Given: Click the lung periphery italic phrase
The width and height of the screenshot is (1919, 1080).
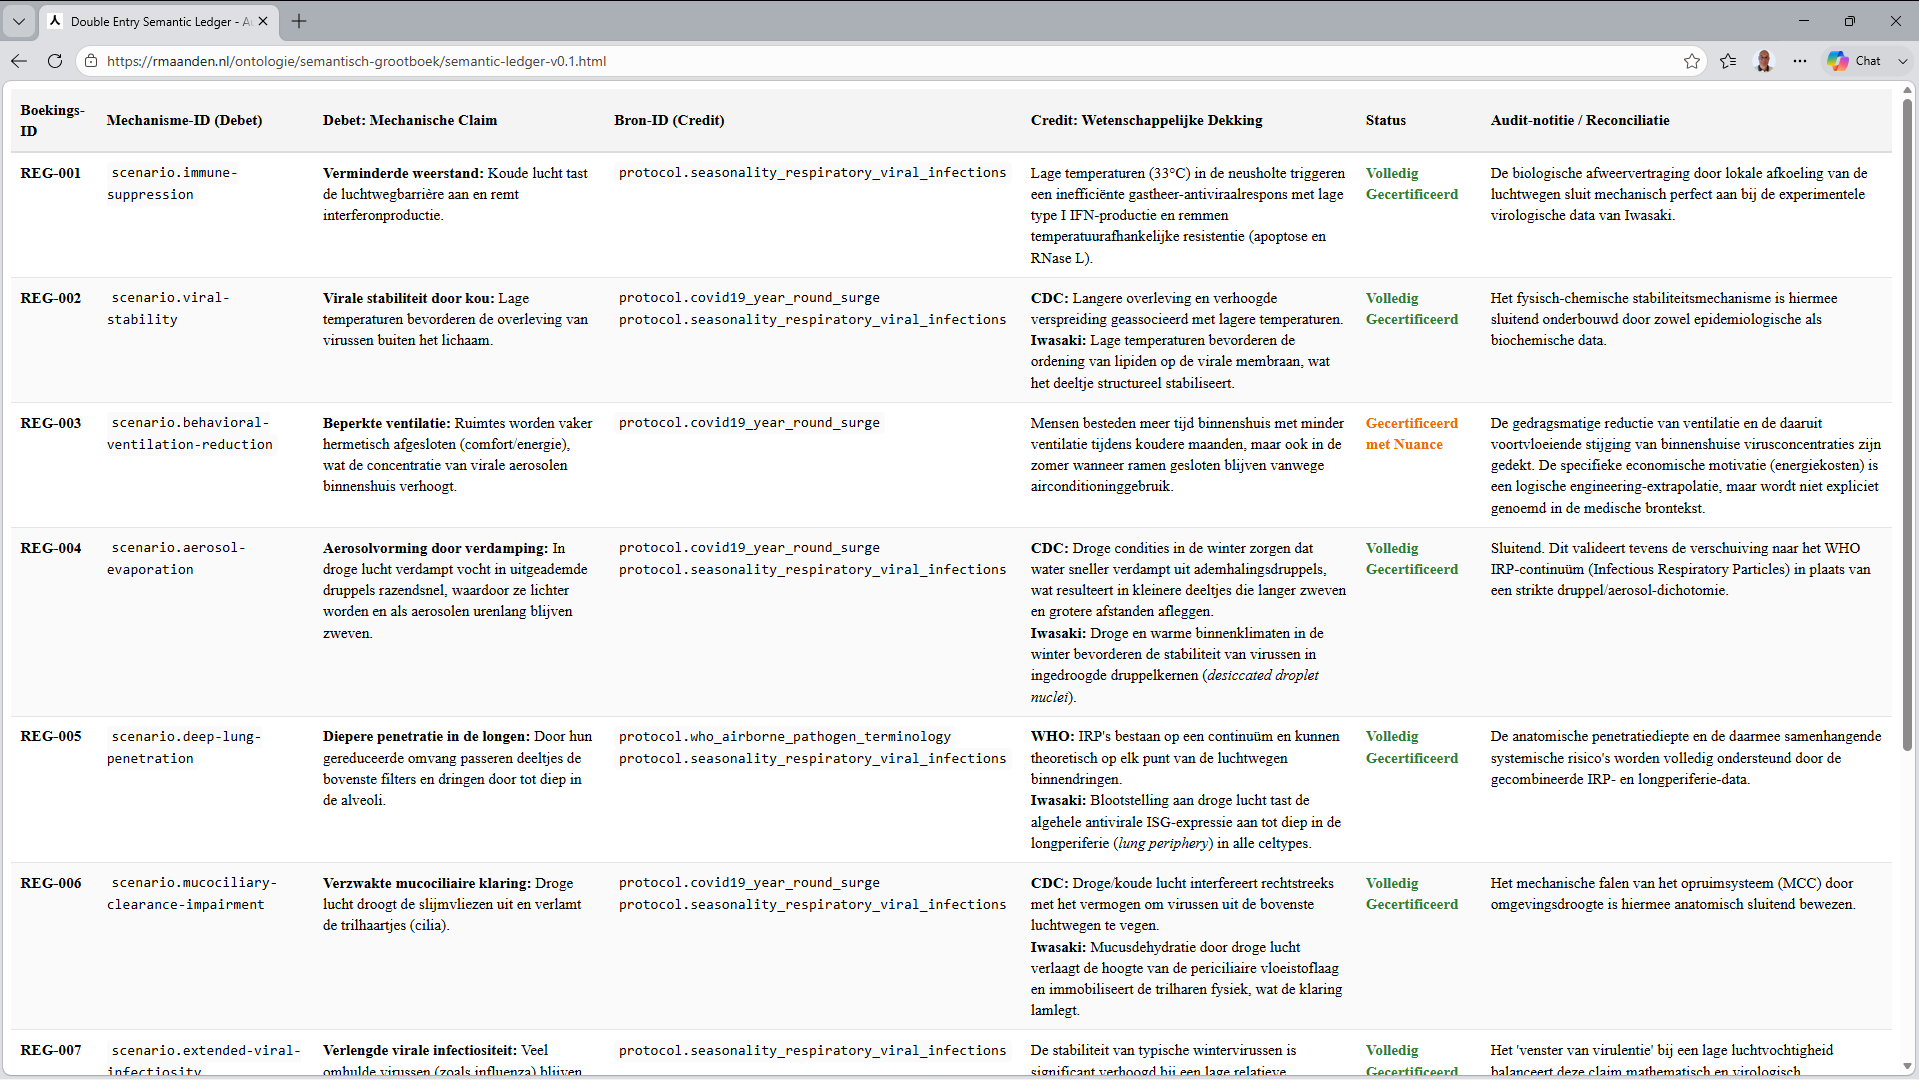Looking at the screenshot, I should 1163,843.
